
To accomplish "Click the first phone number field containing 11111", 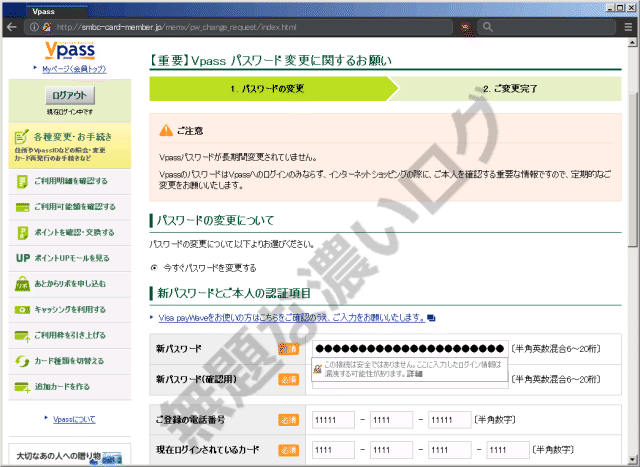I will [x=333, y=420].
